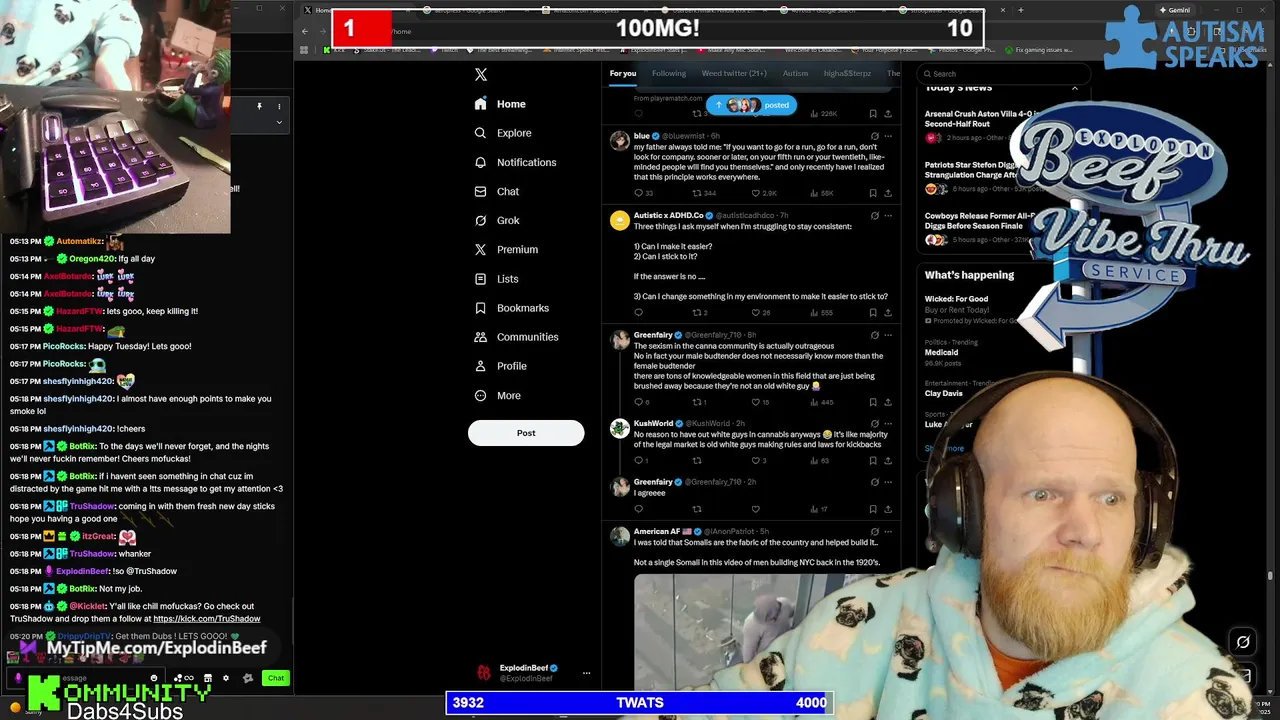The height and width of the screenshot is (720, 1280).
Task: Open Profile in the sidebar
Action: point(500,366)
